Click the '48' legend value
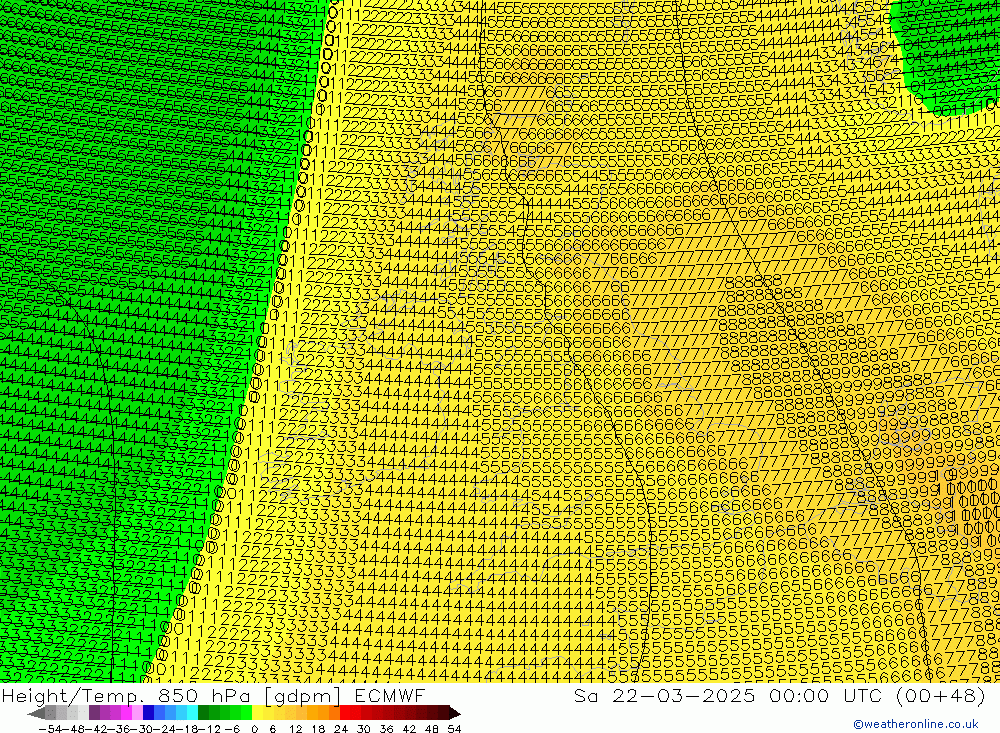1000x733 pixels. tap(432, 729)
